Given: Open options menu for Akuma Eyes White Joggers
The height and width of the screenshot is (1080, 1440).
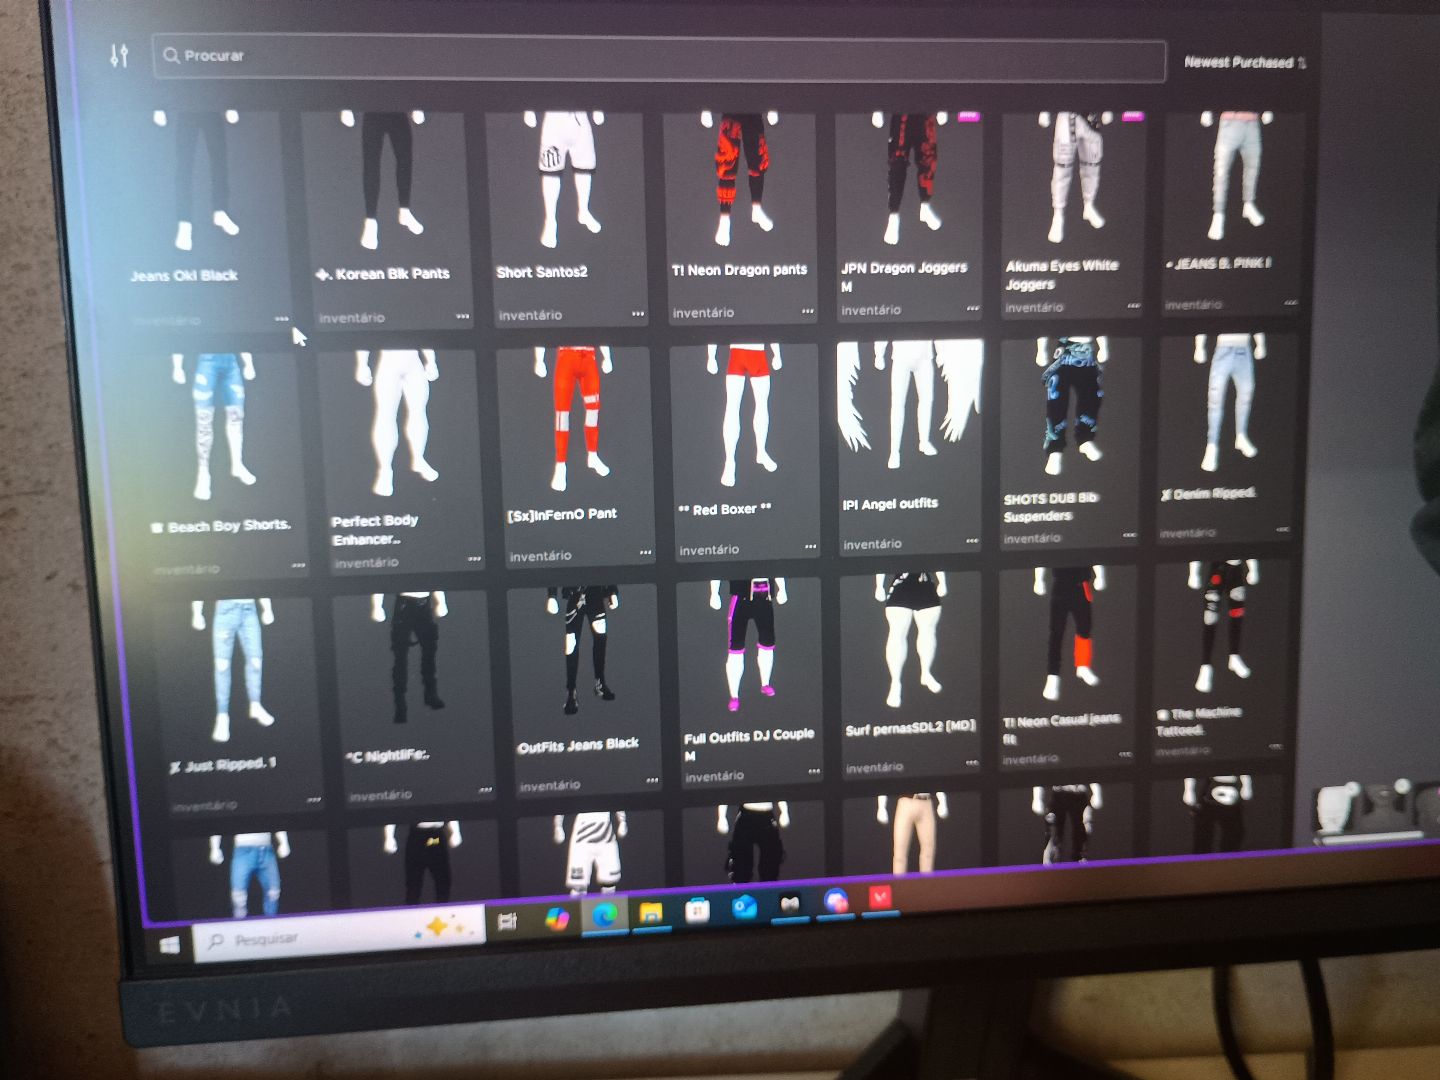Looking at the screenshot, I should click(1133, 305).
